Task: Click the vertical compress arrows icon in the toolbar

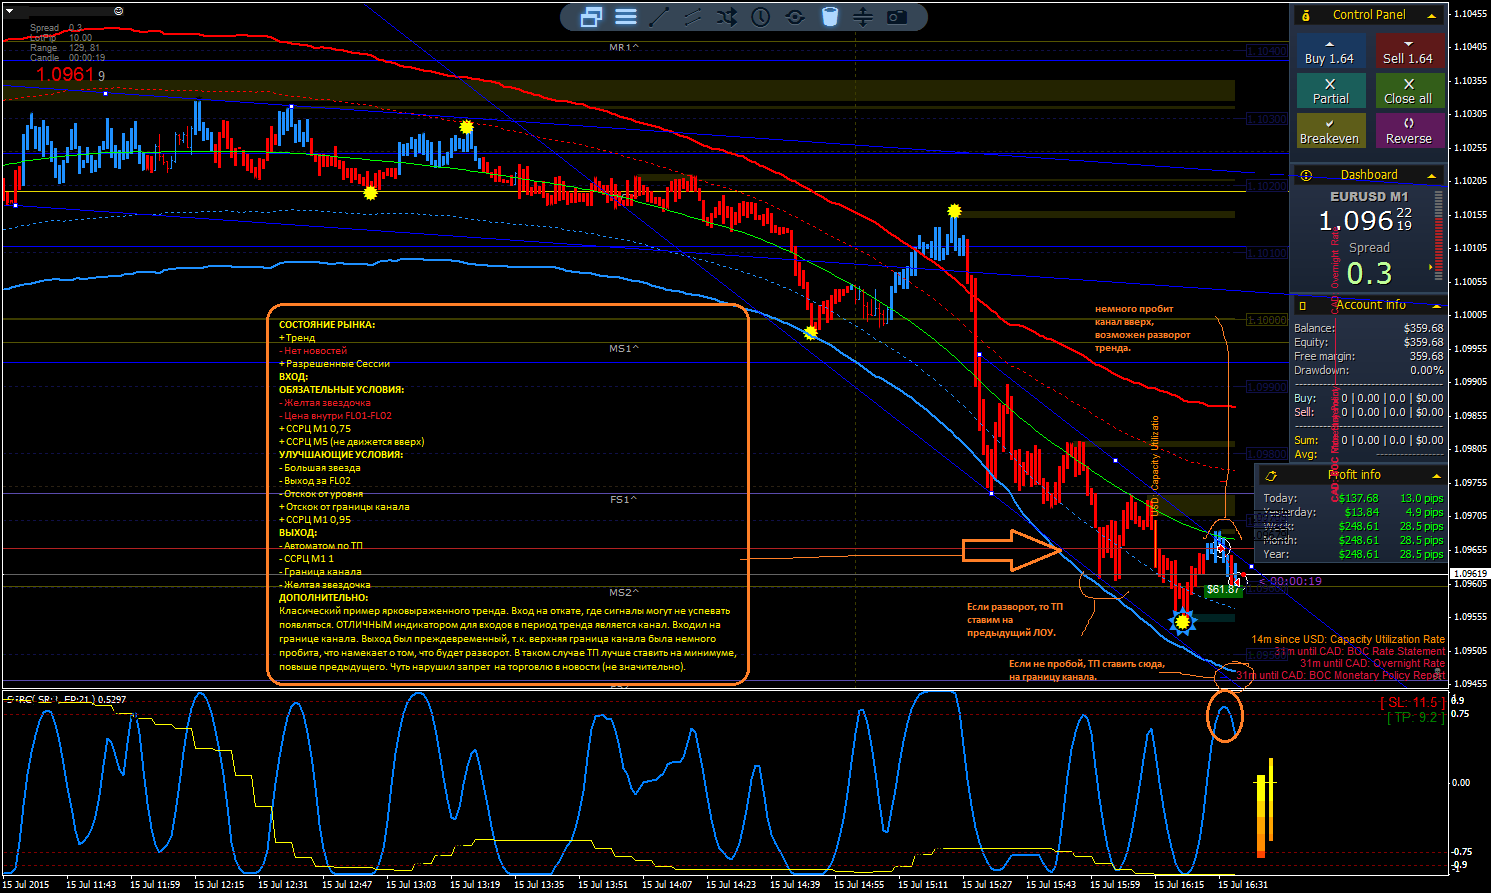Action: 863,17
